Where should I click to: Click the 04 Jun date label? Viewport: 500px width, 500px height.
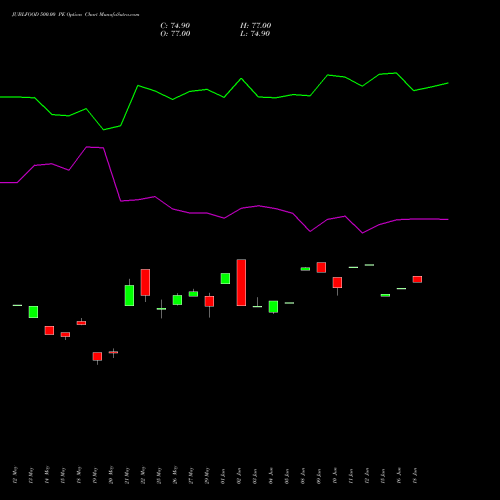click(x=271, y=476)
